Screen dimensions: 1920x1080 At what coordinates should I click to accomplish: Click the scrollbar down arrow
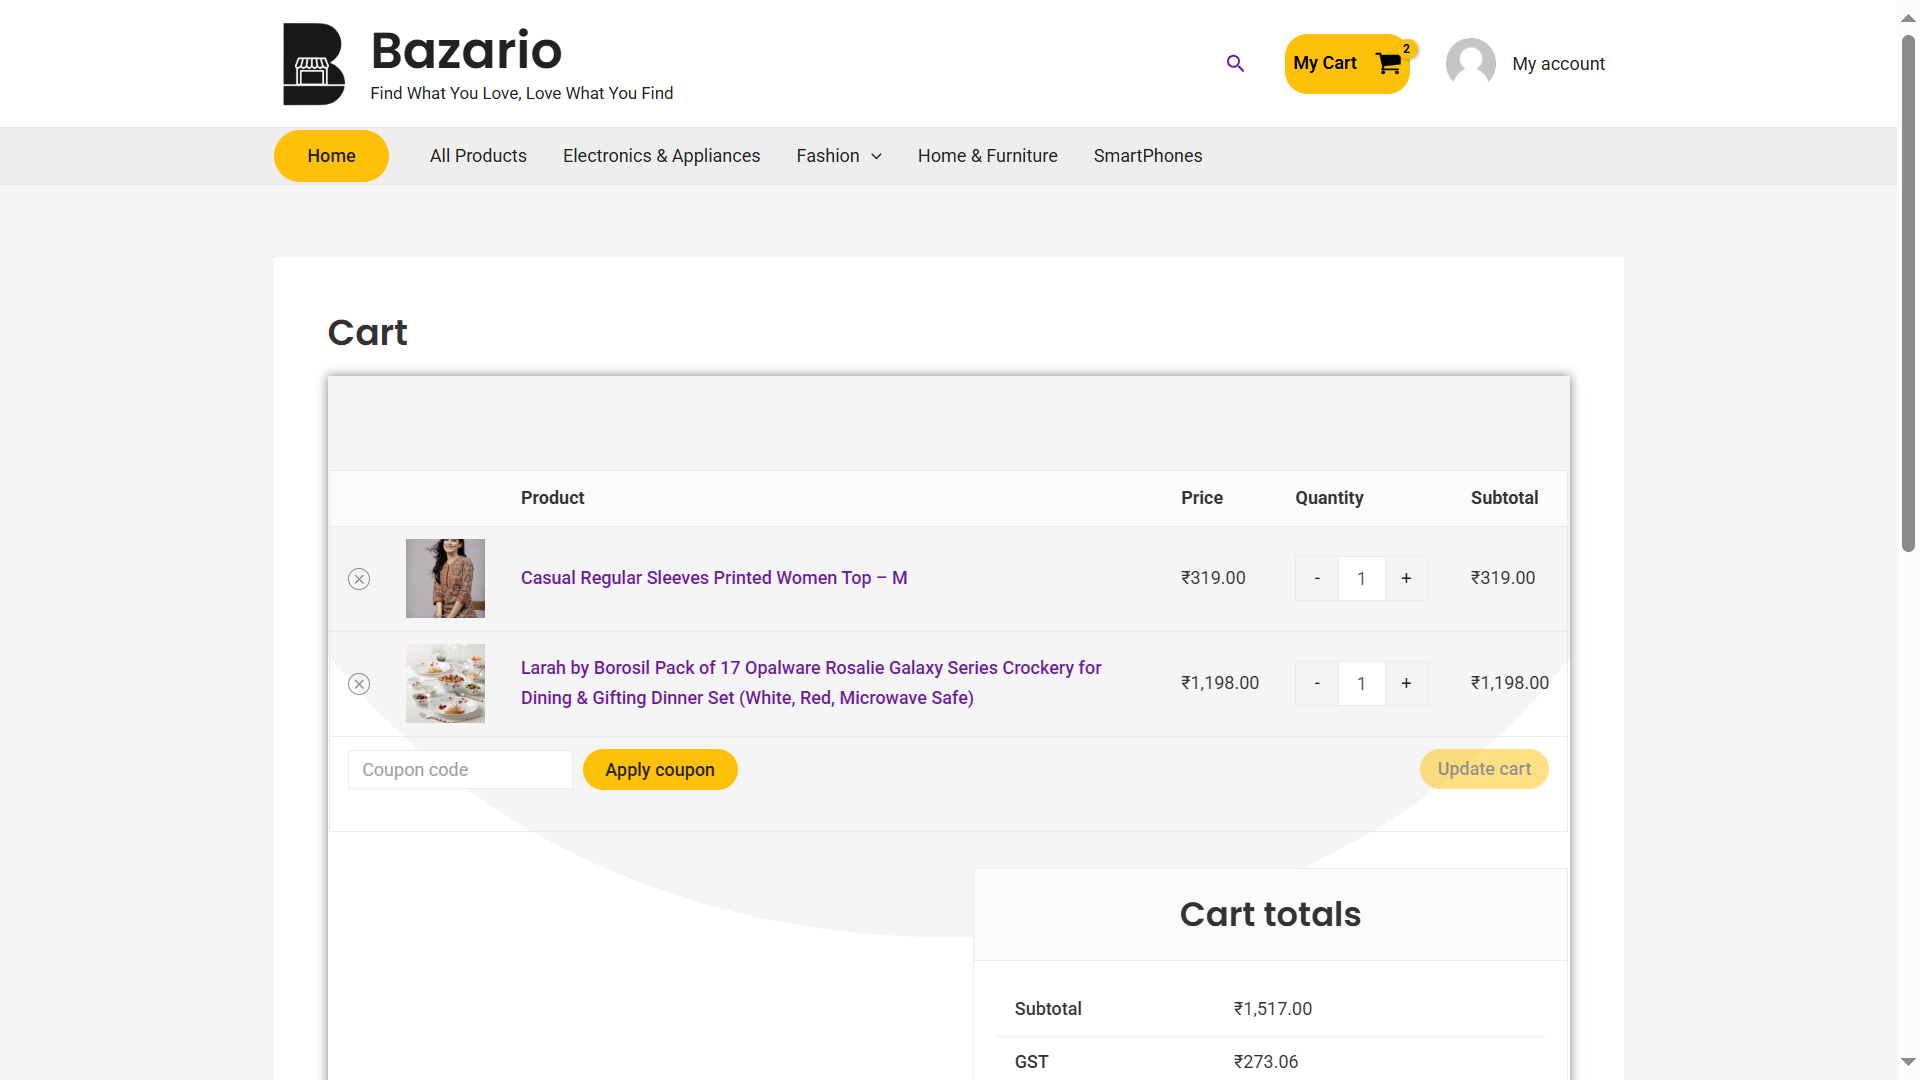tap(1908, 1062)
